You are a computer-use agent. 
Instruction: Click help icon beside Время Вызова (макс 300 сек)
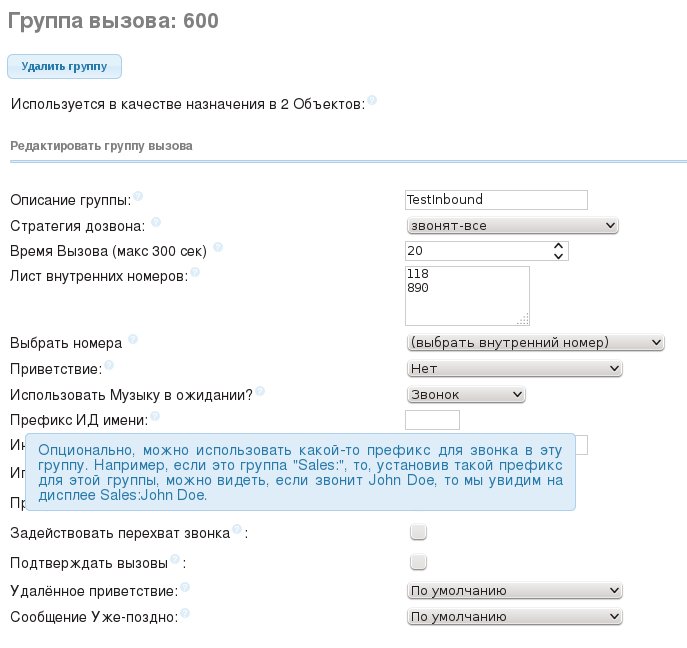tap(218, 247)
